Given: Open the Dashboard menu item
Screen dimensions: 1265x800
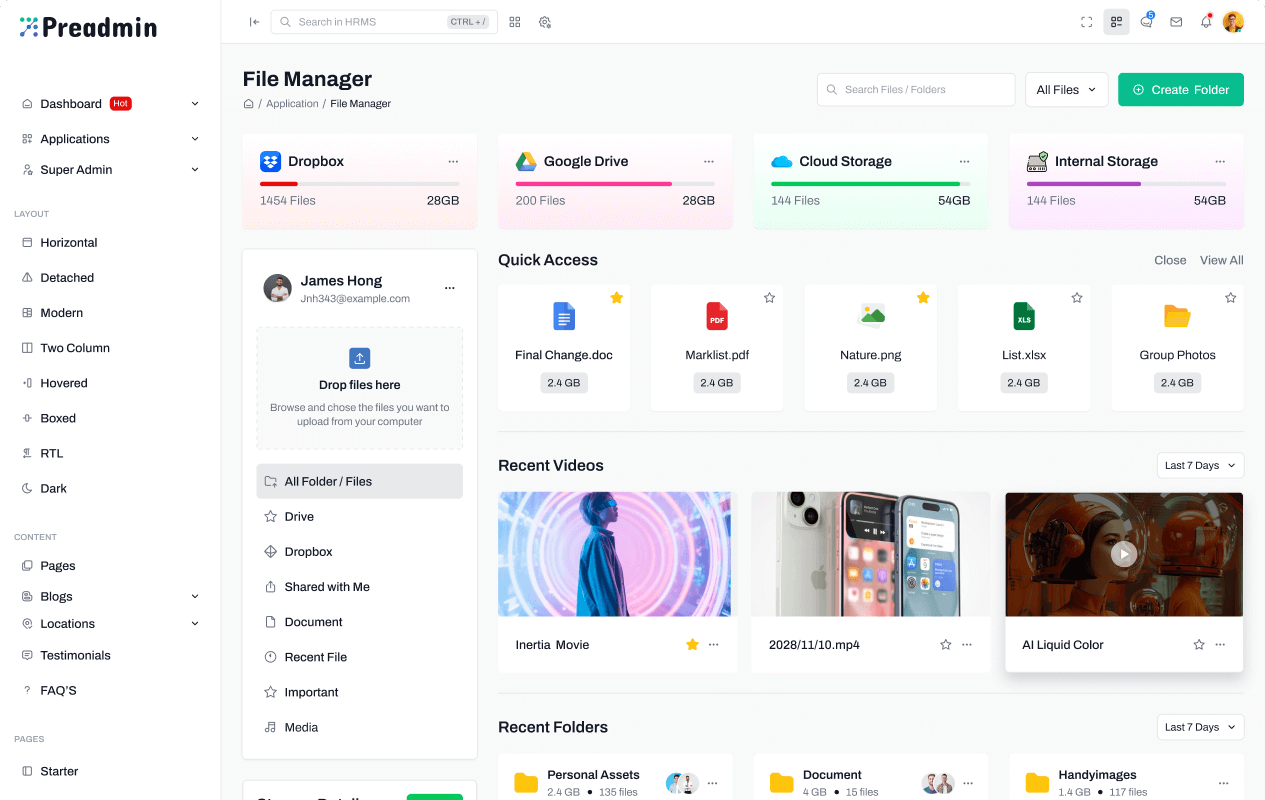Looking at the screenshot, I should coord(71,103).
